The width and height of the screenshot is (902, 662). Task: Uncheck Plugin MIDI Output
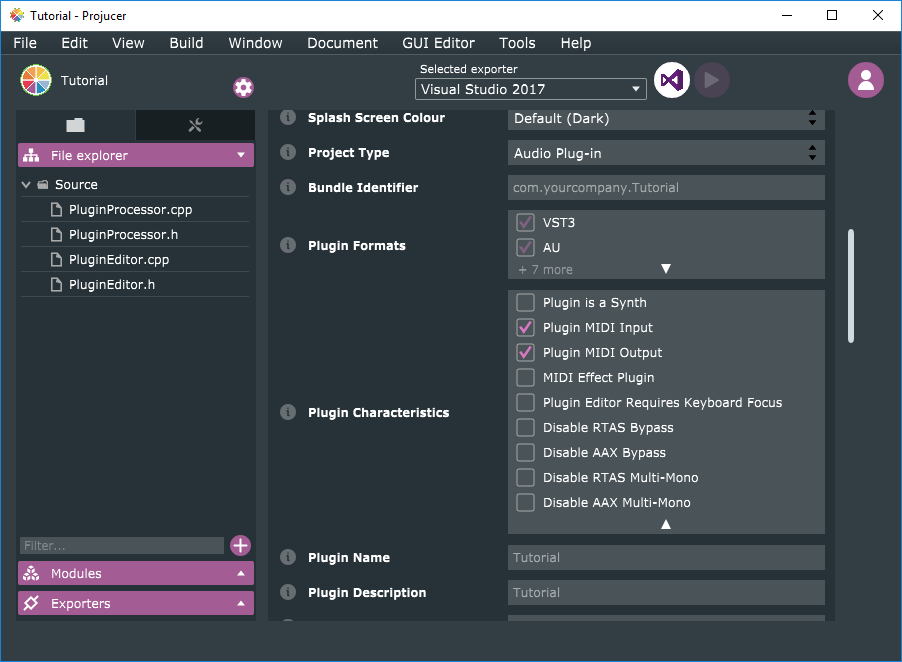pyautogui.click(x=525, y=353)
